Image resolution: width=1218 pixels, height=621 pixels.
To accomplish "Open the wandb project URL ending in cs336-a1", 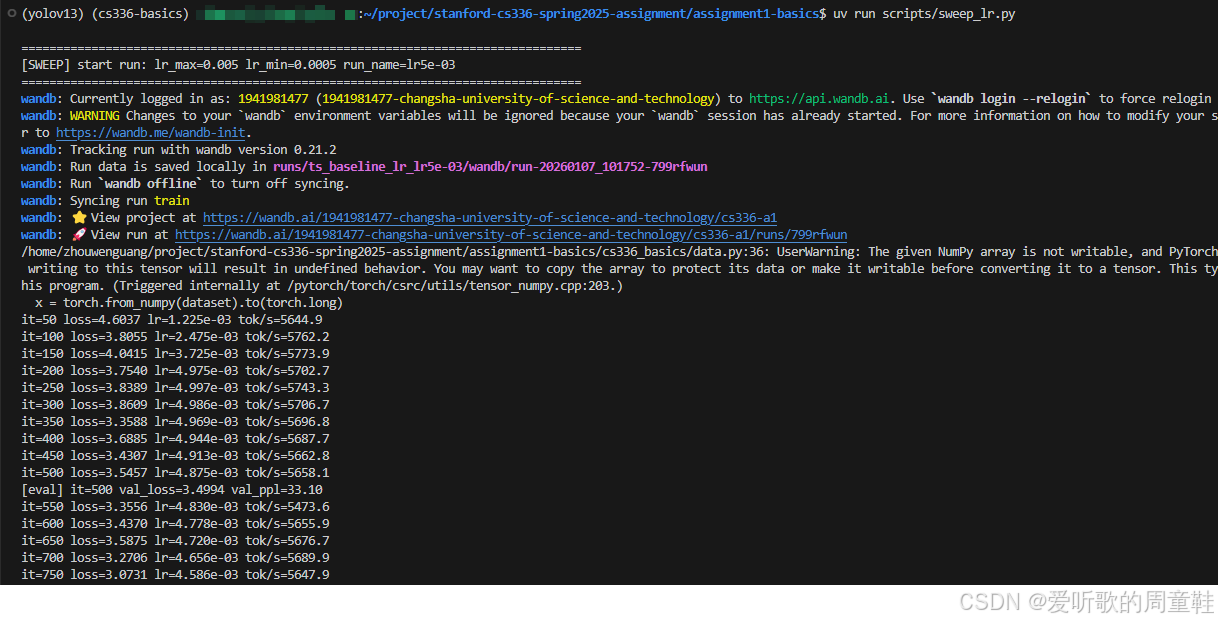I will [x=489, y=217].
